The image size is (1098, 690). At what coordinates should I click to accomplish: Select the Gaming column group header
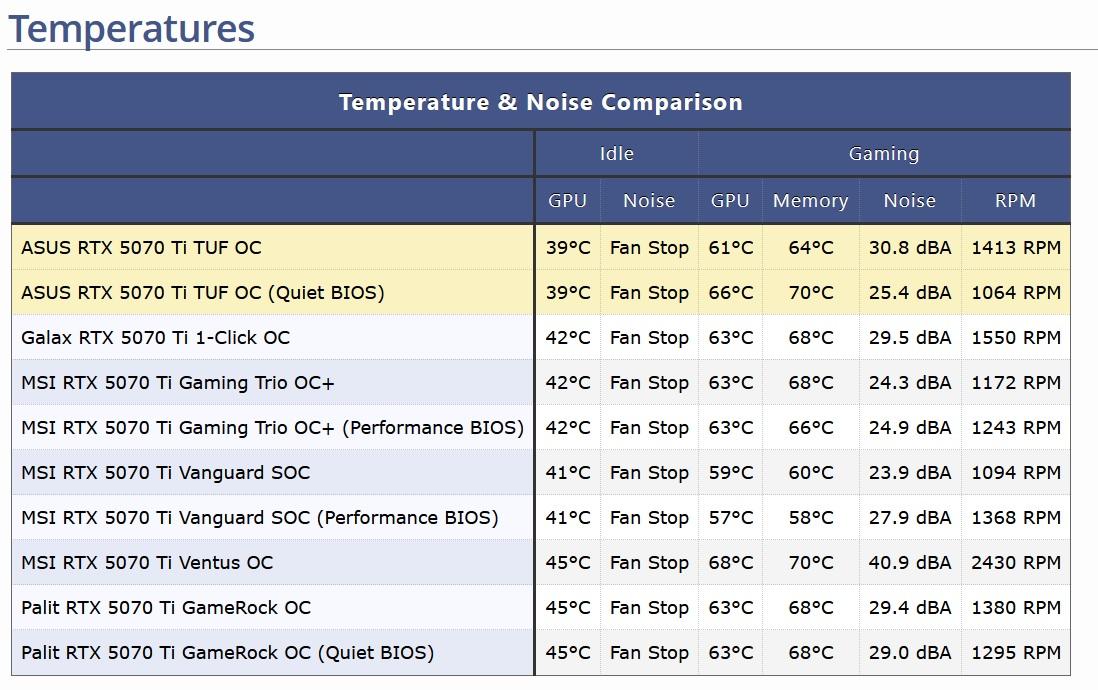coord(883,154)
